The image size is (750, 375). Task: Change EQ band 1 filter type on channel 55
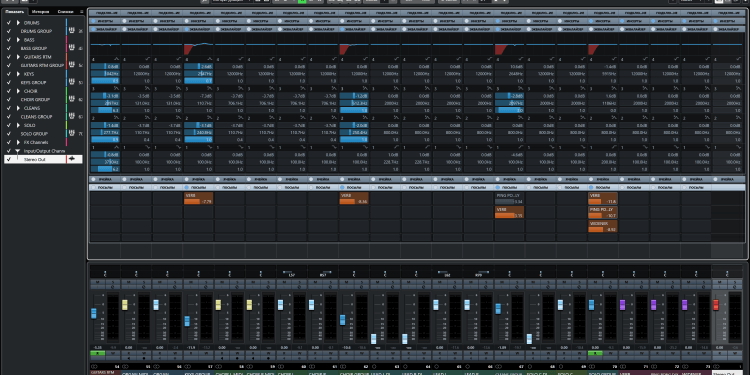147,147
